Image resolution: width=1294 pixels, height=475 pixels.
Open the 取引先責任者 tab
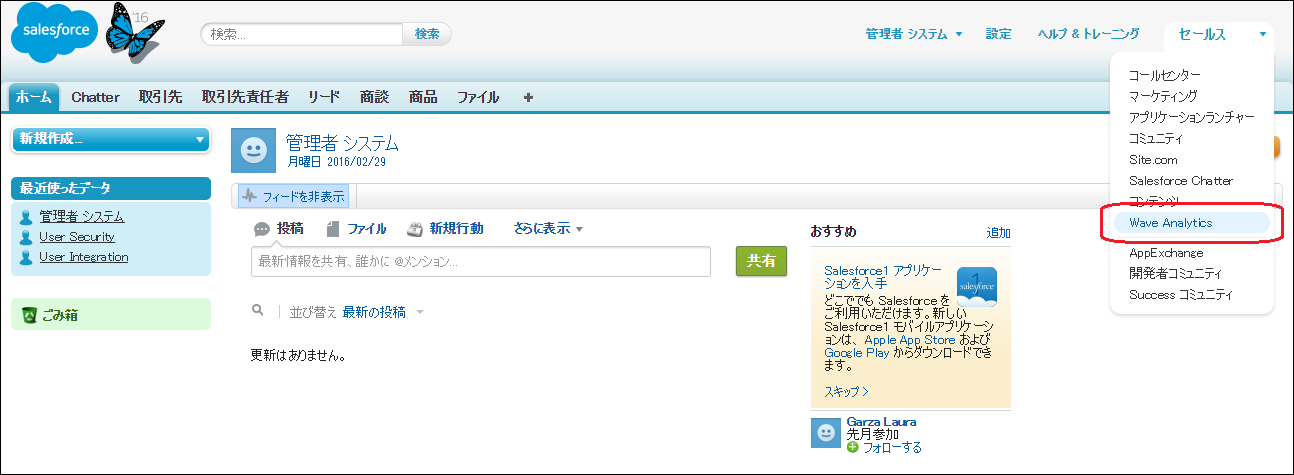(x=245, y=97)
